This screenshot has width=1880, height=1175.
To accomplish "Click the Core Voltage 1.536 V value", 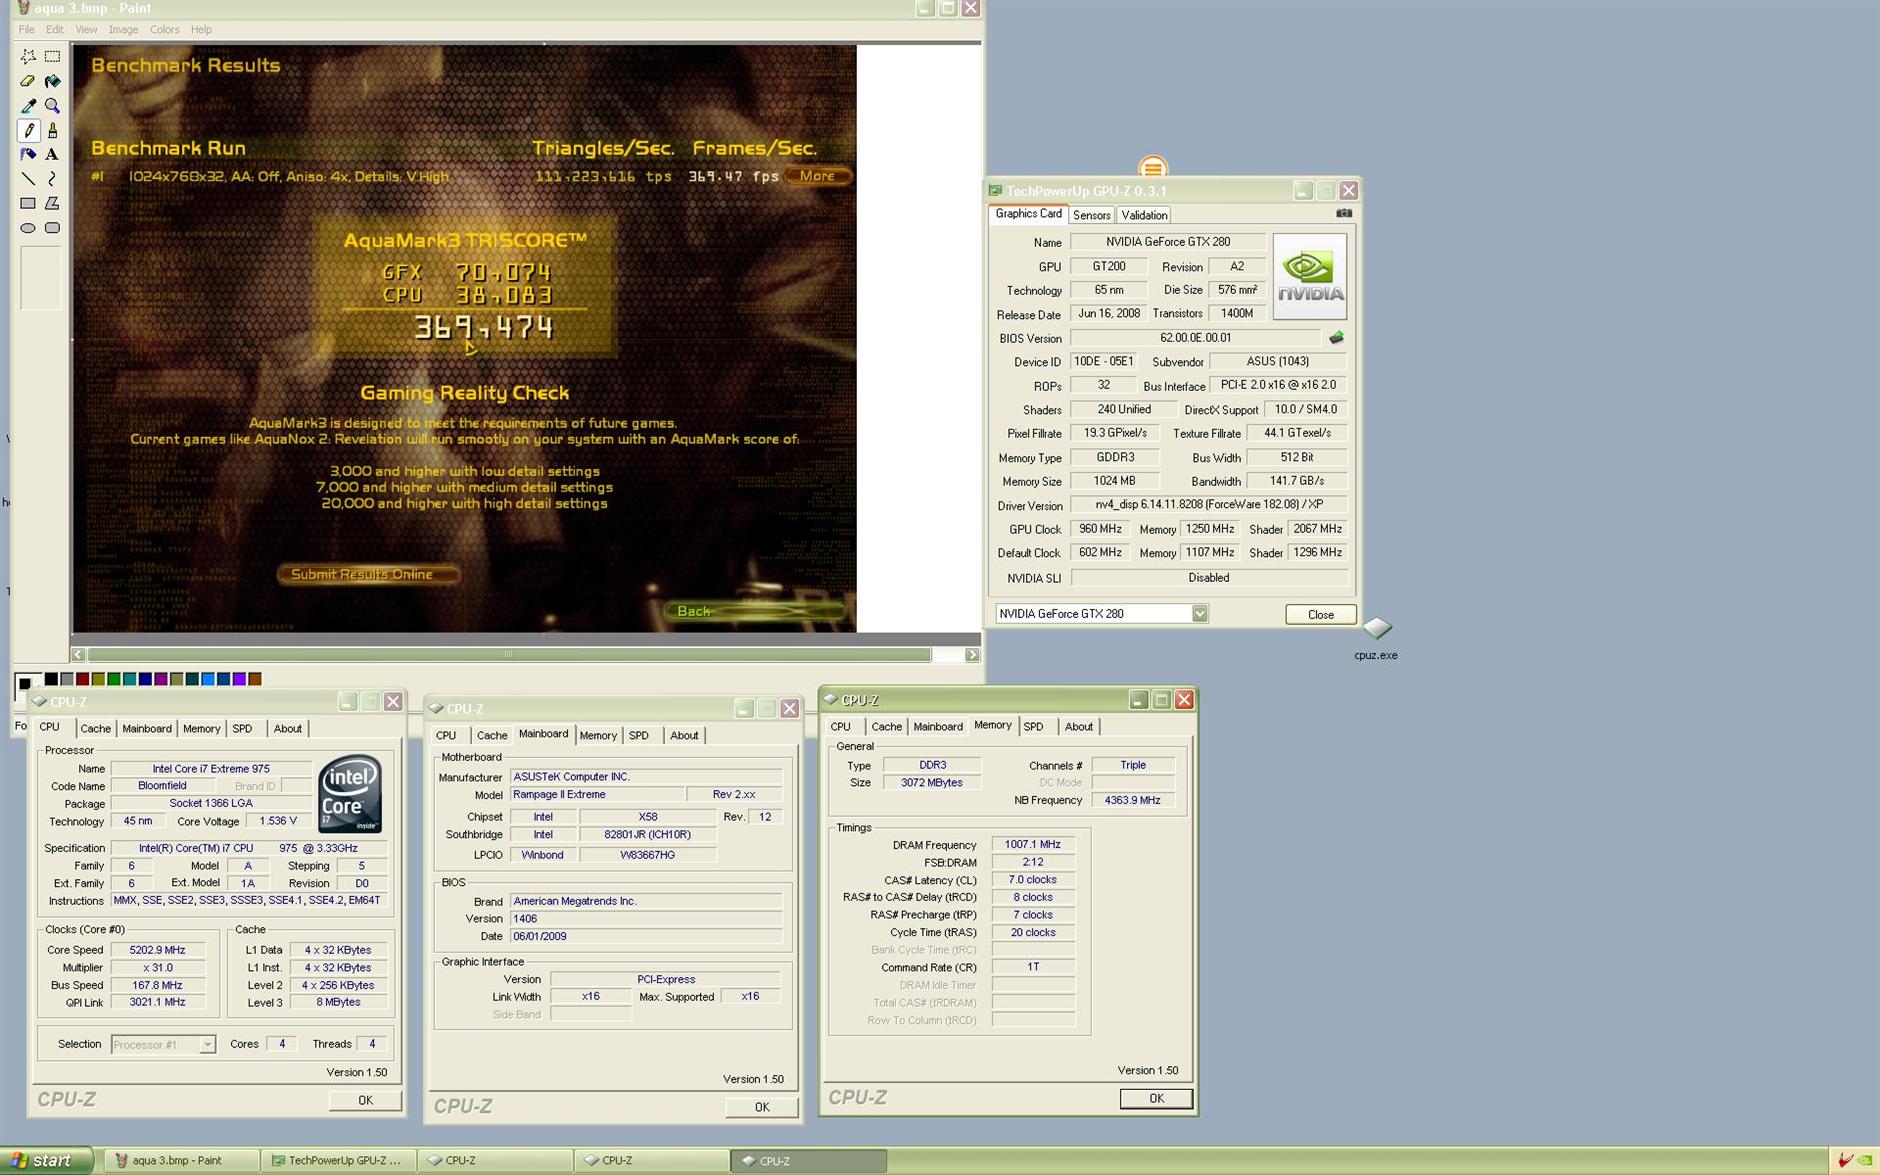I will [x=278, y=821].
